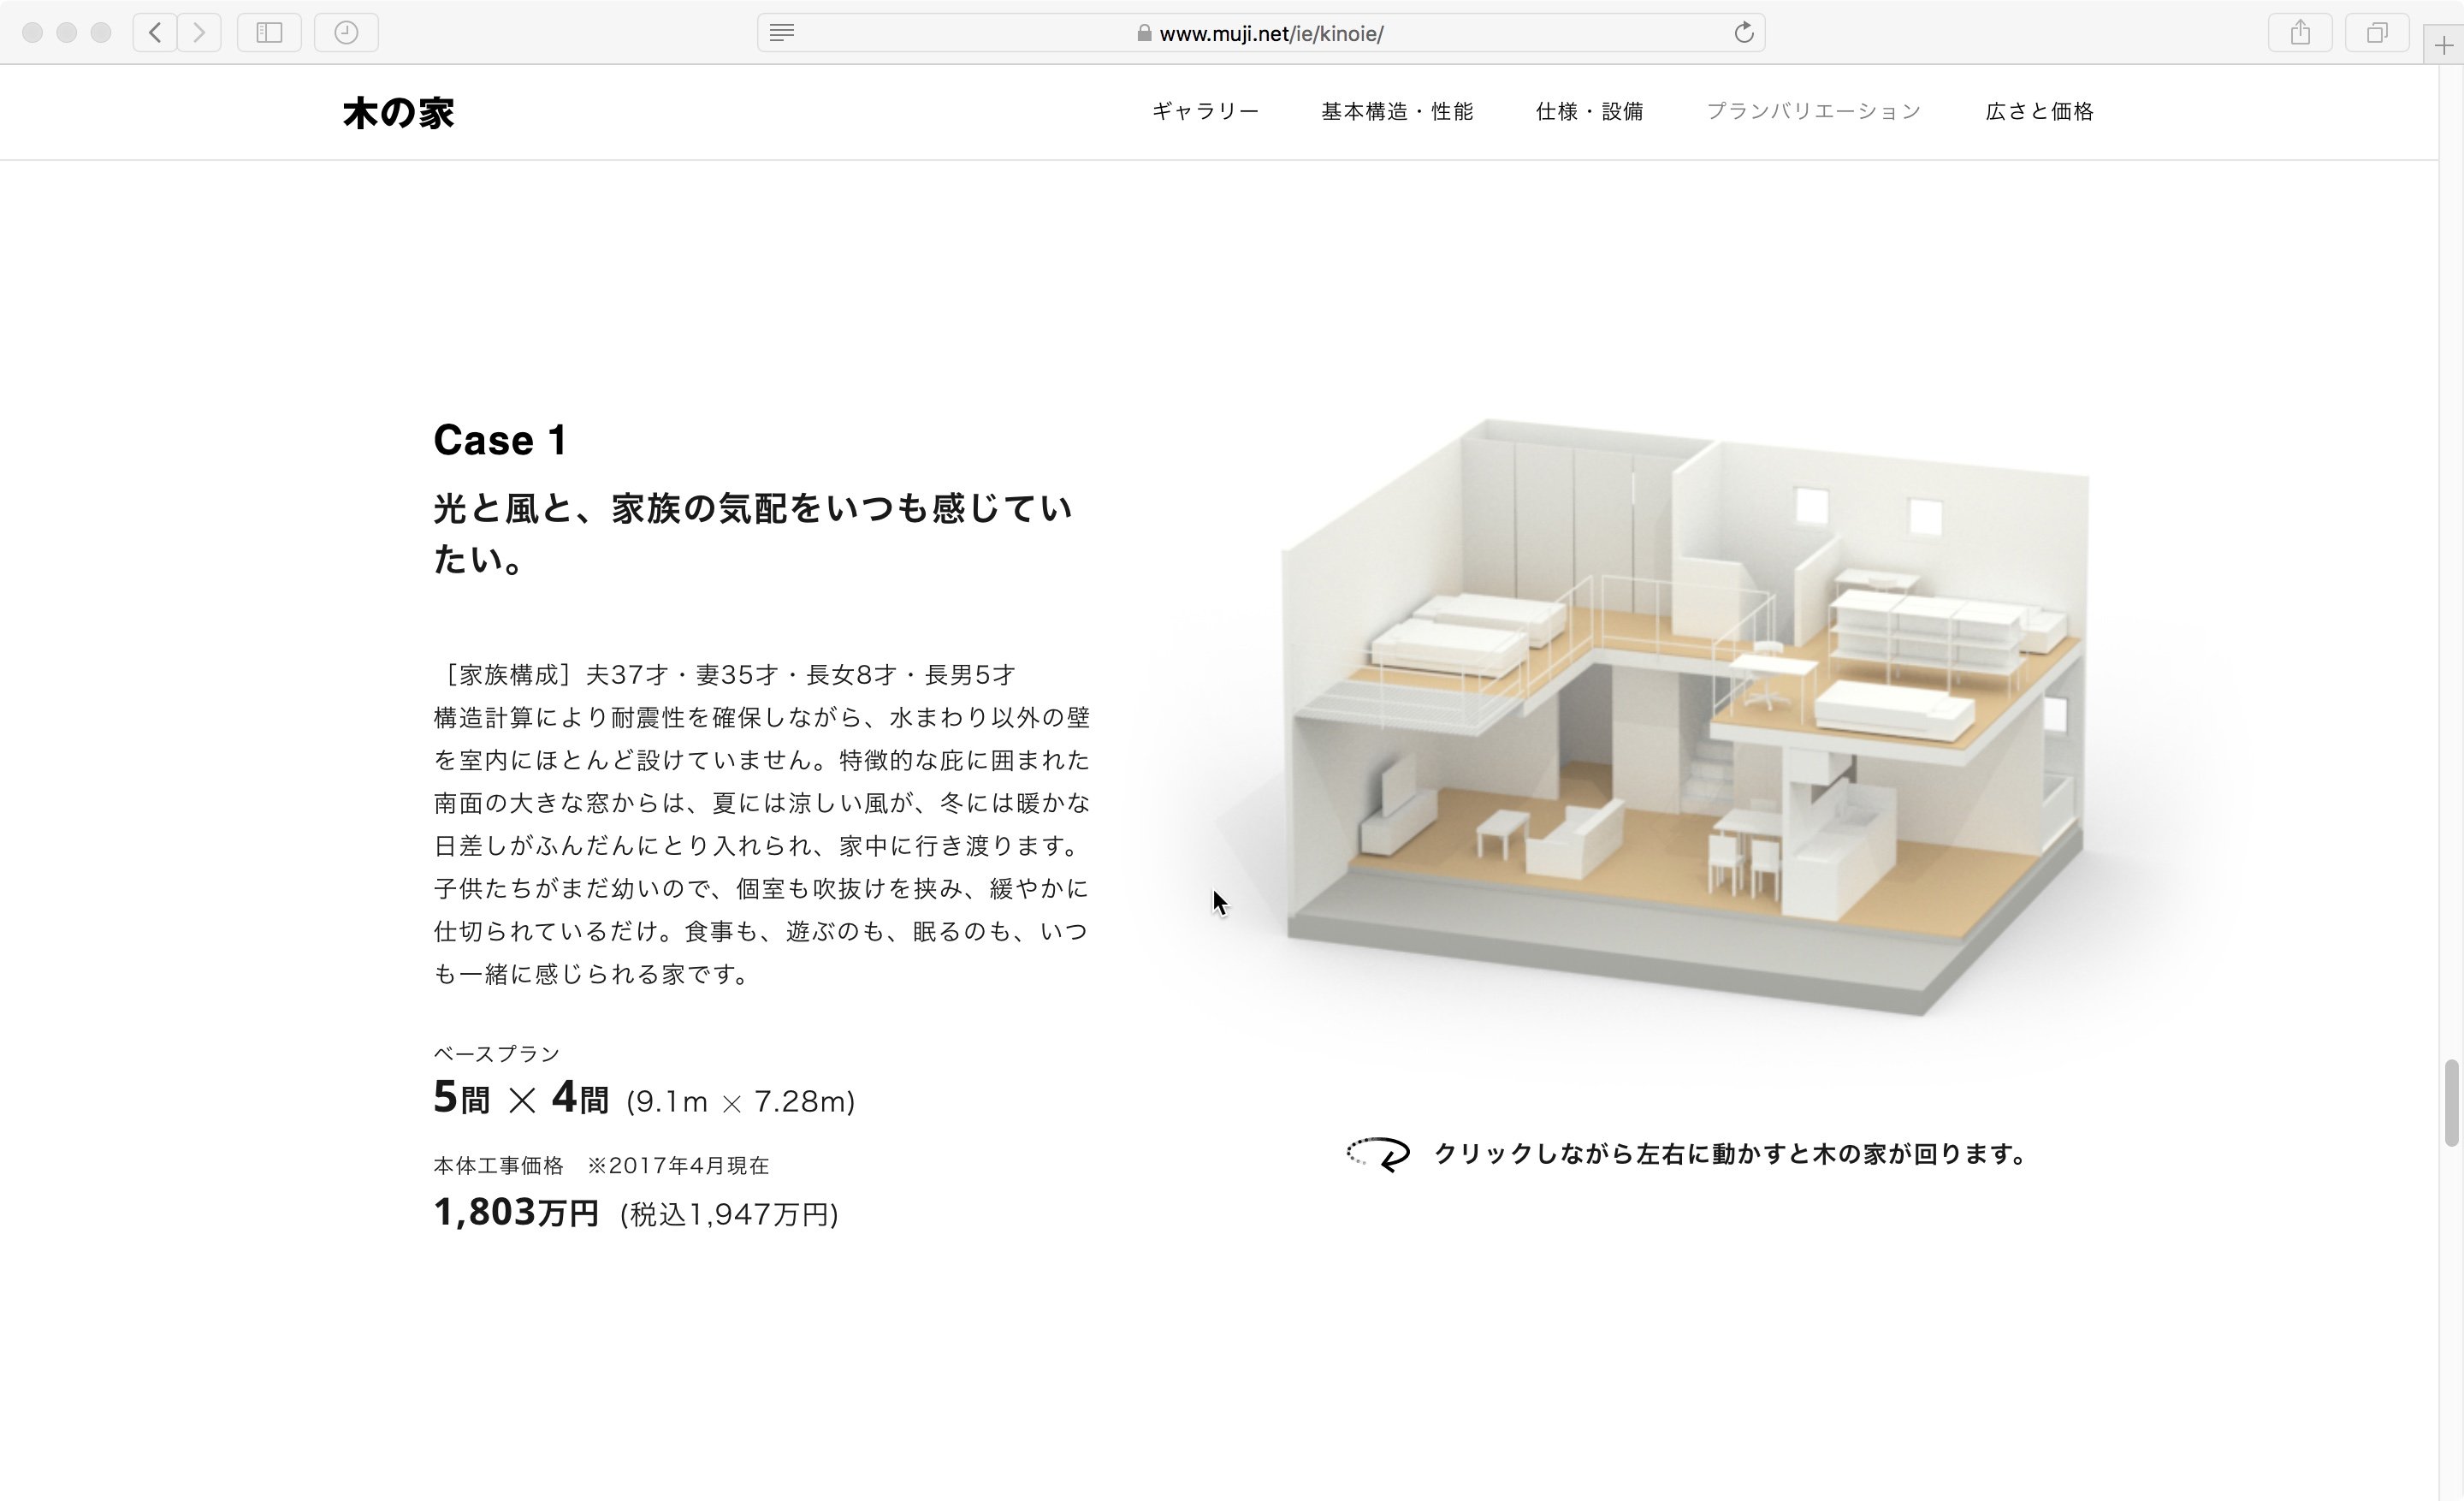The width and height of the screenshot is (2464, 1501).
Task: Click the browsing history clock icon
Action: pos(346,32)
